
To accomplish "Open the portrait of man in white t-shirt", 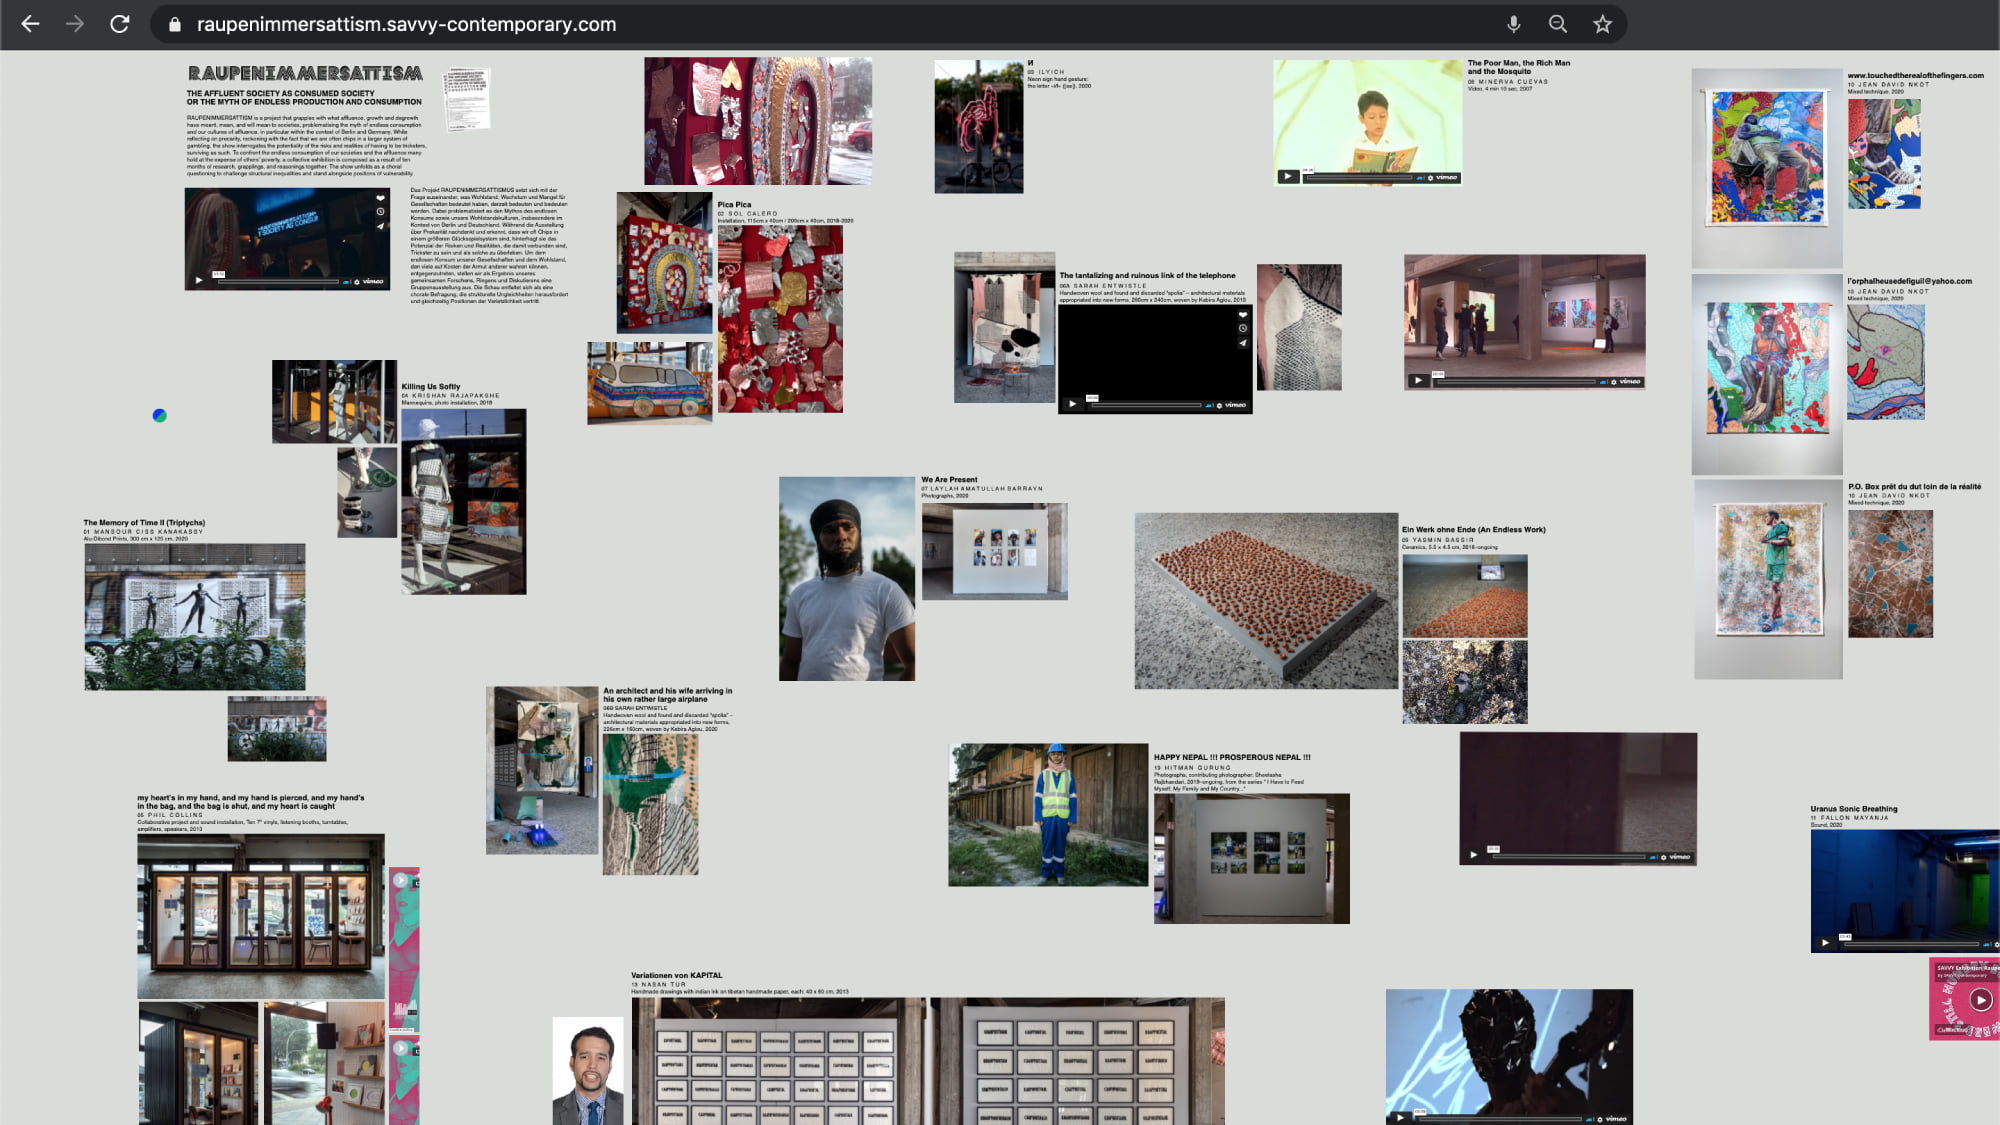I will point(847,579).
